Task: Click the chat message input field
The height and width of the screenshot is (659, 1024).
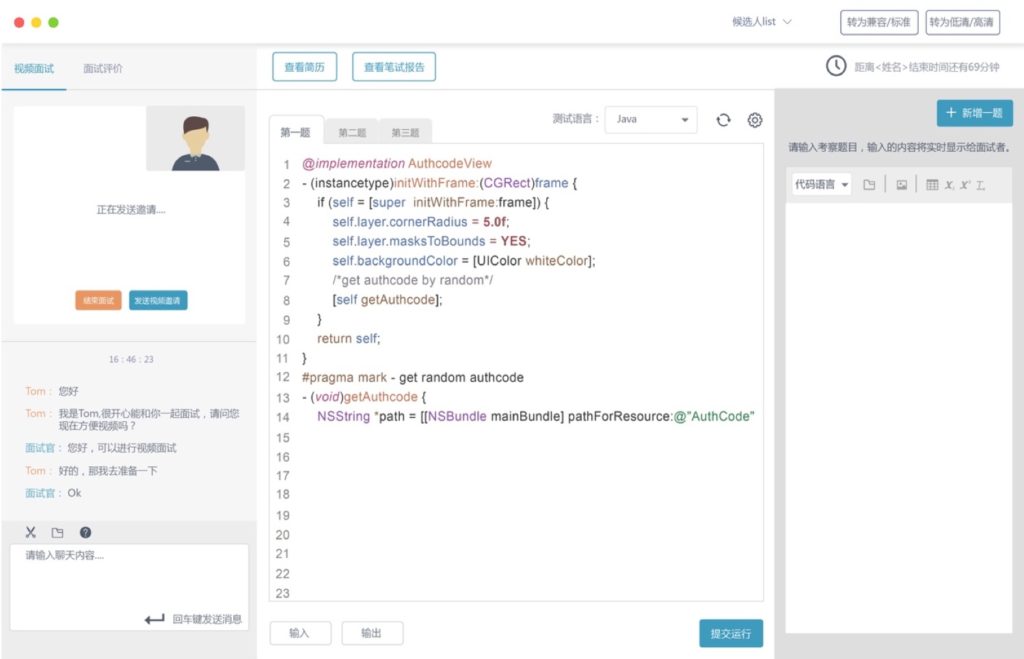Action: pyautogui.click(x=129, y=575)
